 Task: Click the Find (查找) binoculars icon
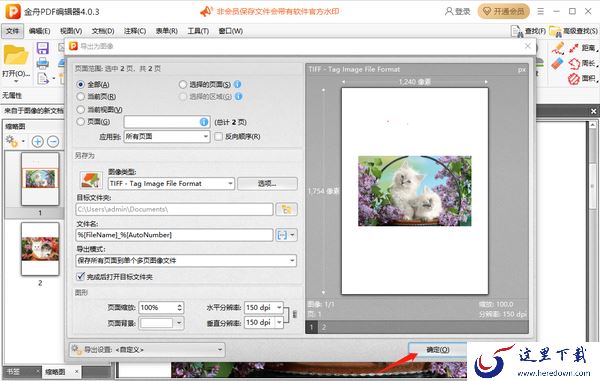(517, 31)
